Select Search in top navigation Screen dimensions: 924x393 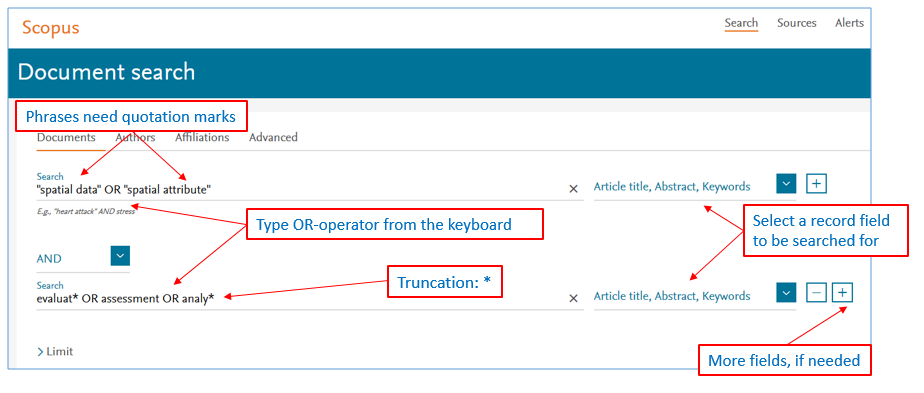(x=741, y=23)
